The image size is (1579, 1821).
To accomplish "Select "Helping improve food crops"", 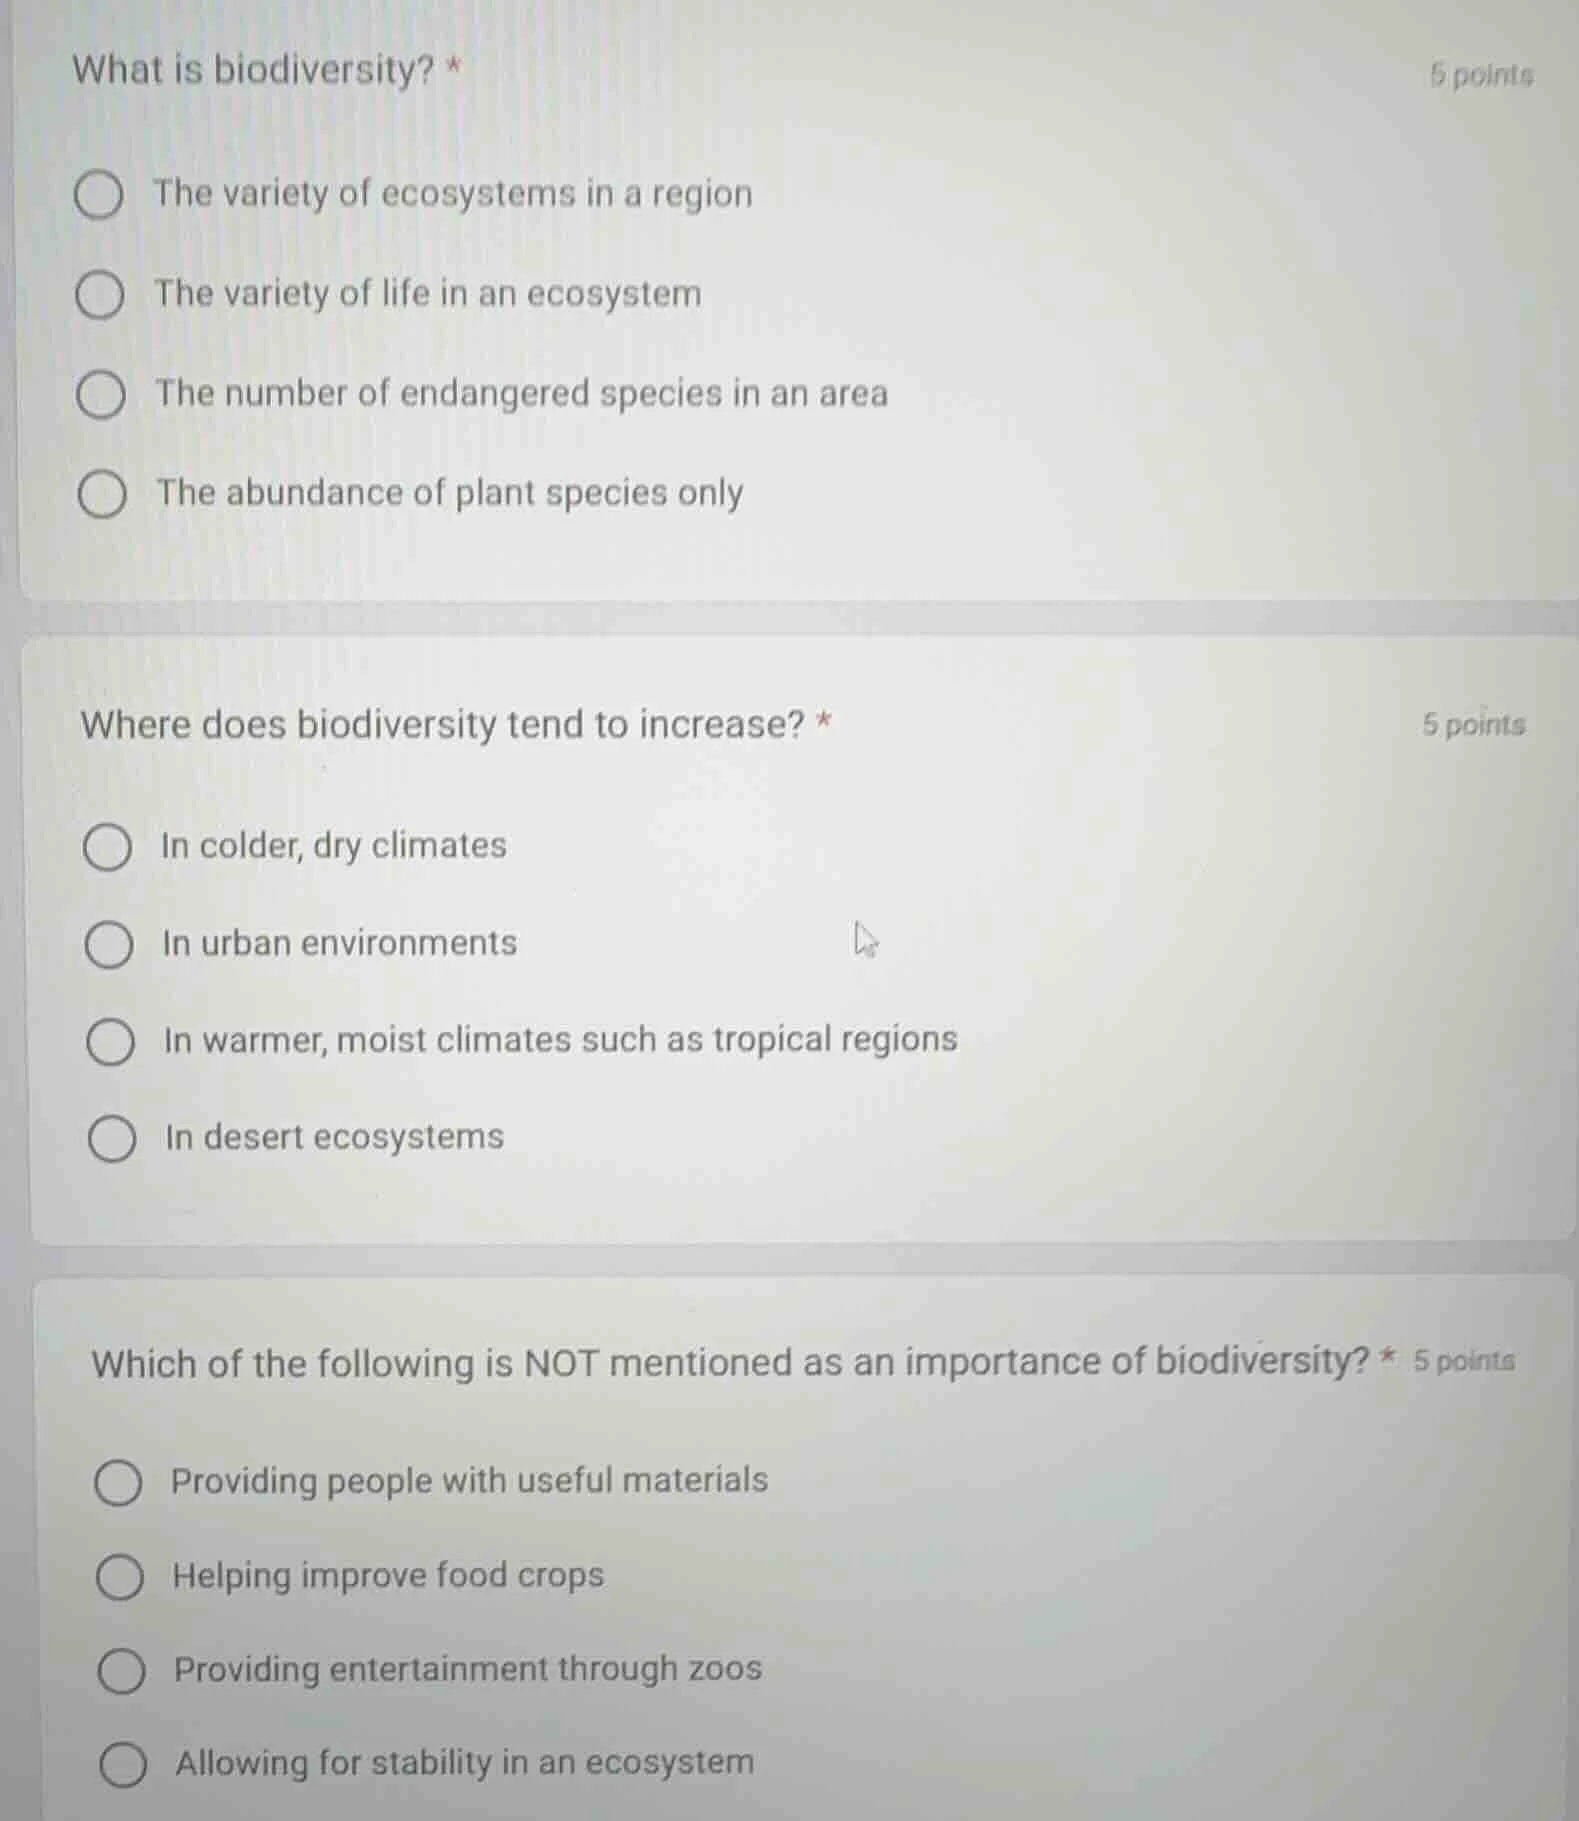I will (119, 1577).
